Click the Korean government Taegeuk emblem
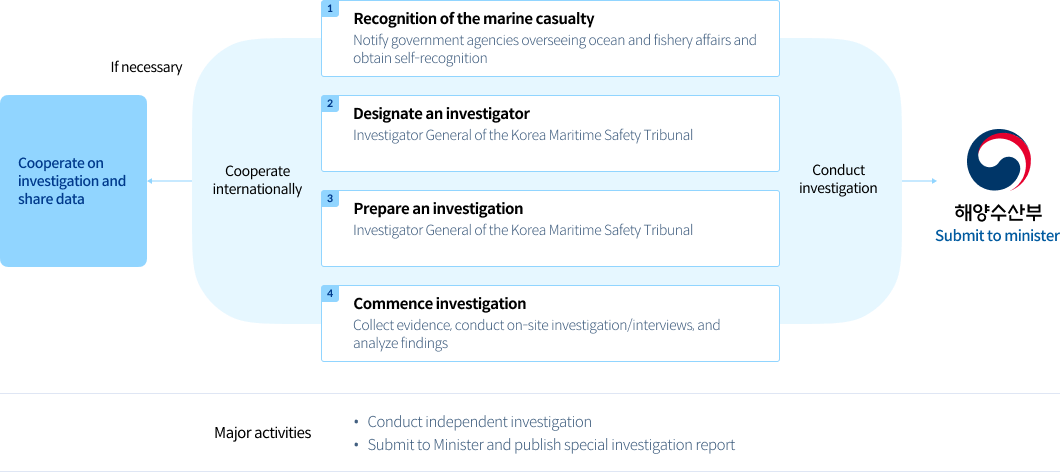 click(996, 162)
